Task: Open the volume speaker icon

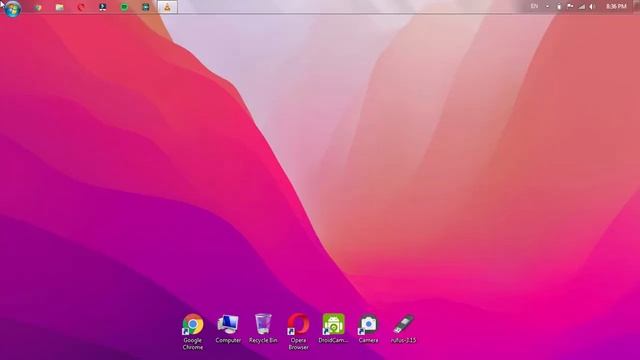Action: (x=592, y=7)
